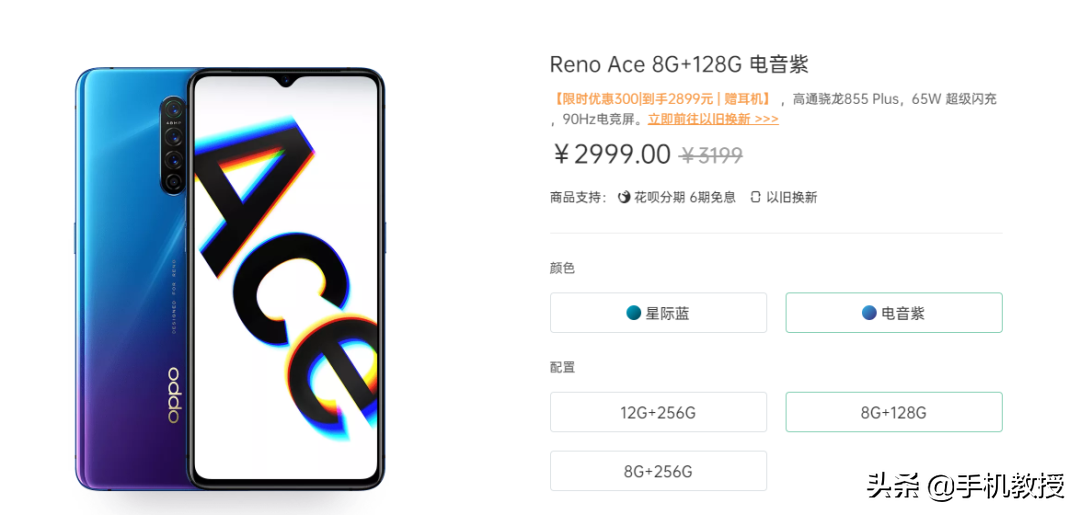Viewport: 1080px width, 515px height.
Task: Click the teal 星际蓝 color dot
Action: point(634,313)
